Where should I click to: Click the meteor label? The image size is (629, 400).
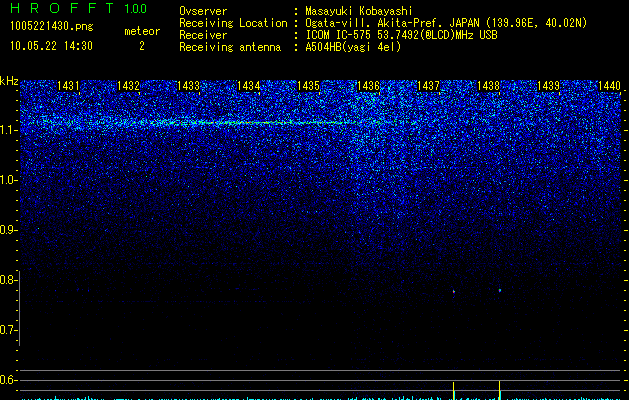click(142, 31)
